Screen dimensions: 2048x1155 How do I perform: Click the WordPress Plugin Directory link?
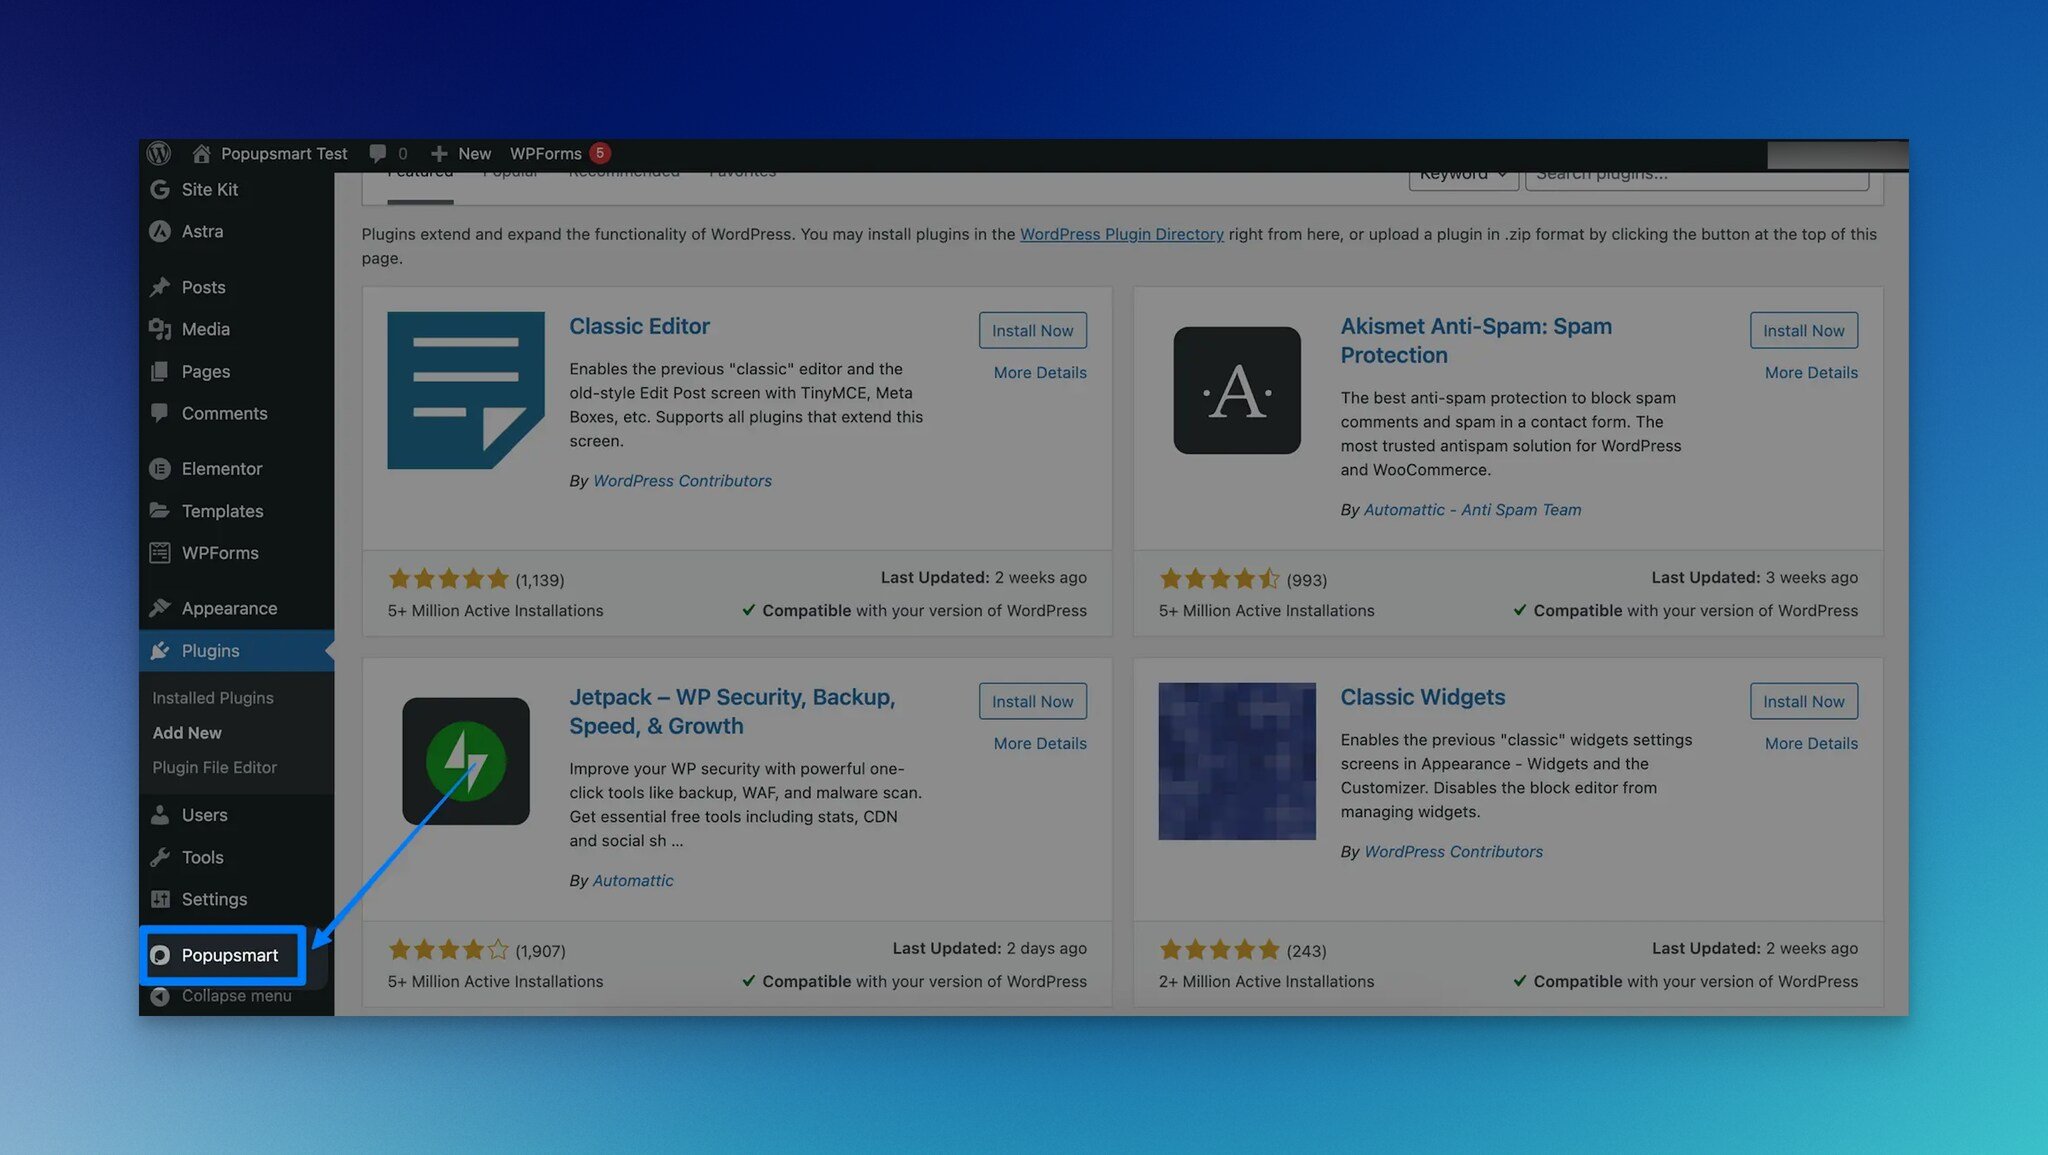[x=1121, y=234]
